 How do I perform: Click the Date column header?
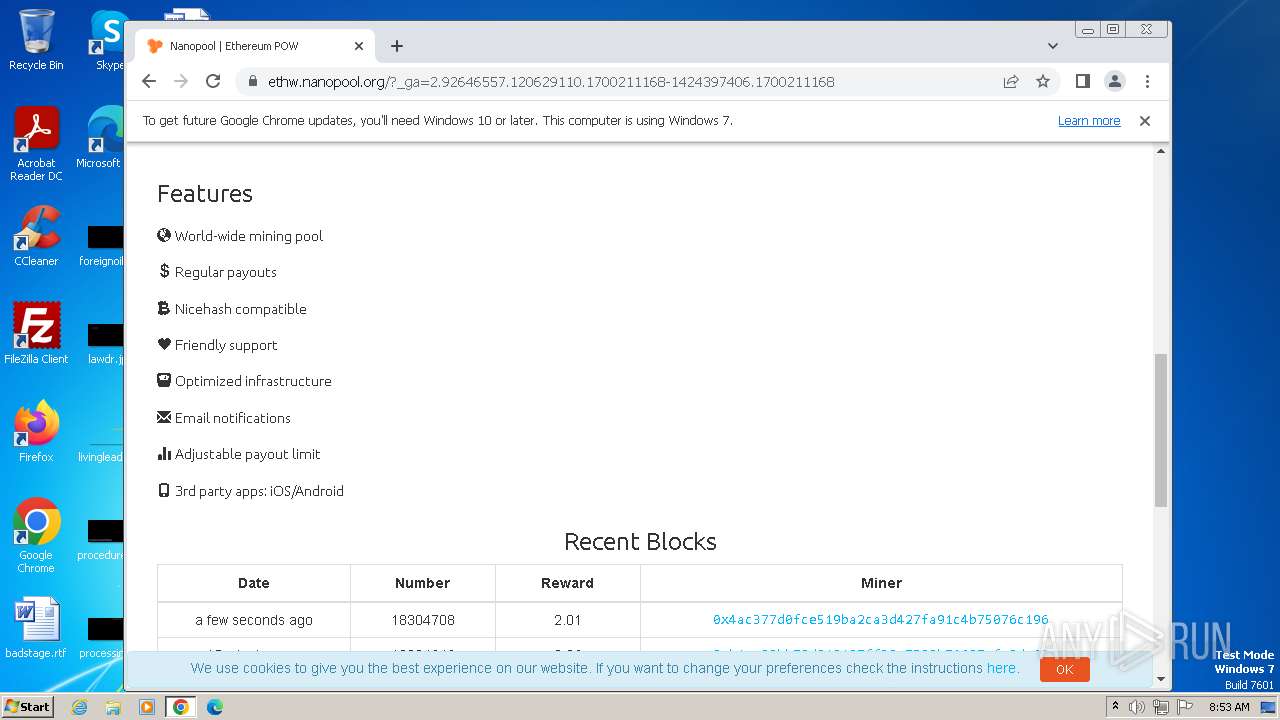click(x=254, y=583)
